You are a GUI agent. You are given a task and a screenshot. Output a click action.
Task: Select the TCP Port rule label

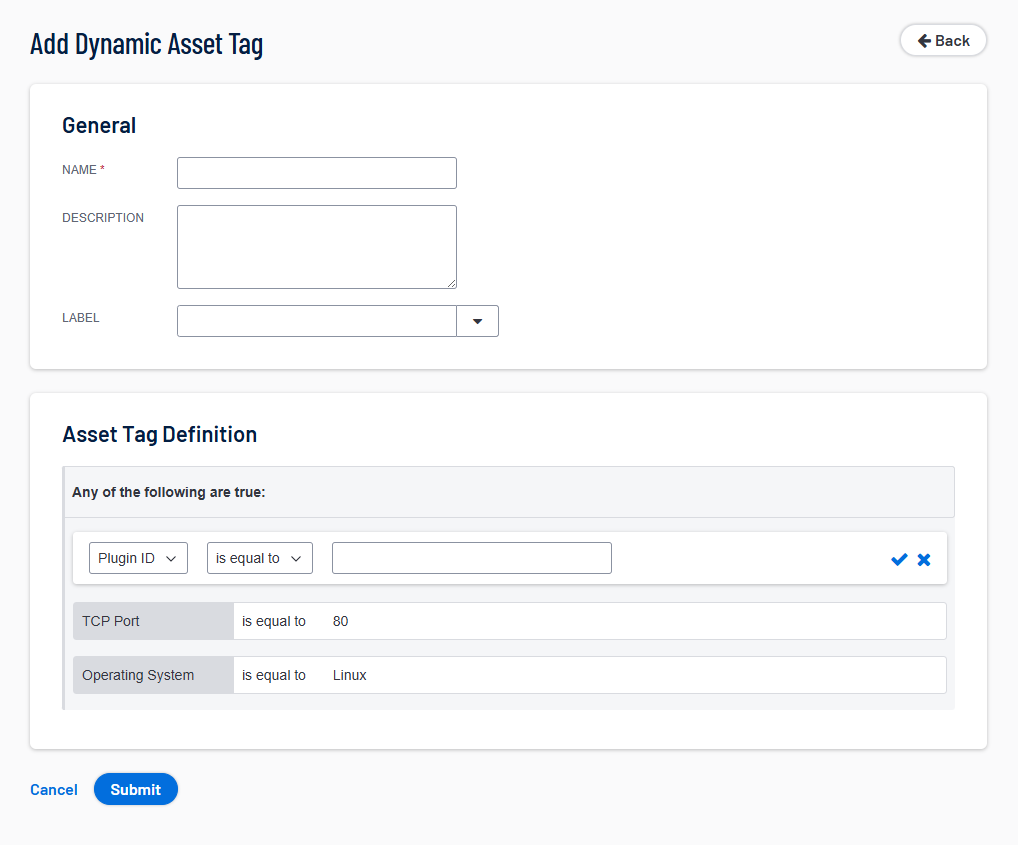pos(111,621)
